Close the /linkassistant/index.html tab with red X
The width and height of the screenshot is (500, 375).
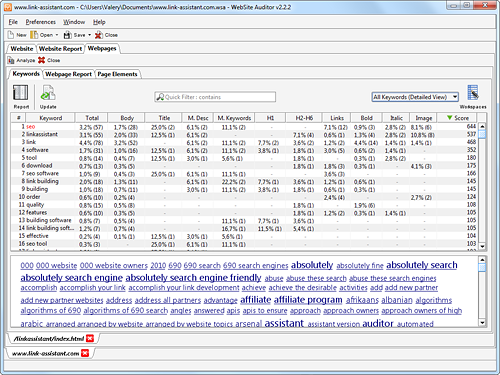[90, 338]
